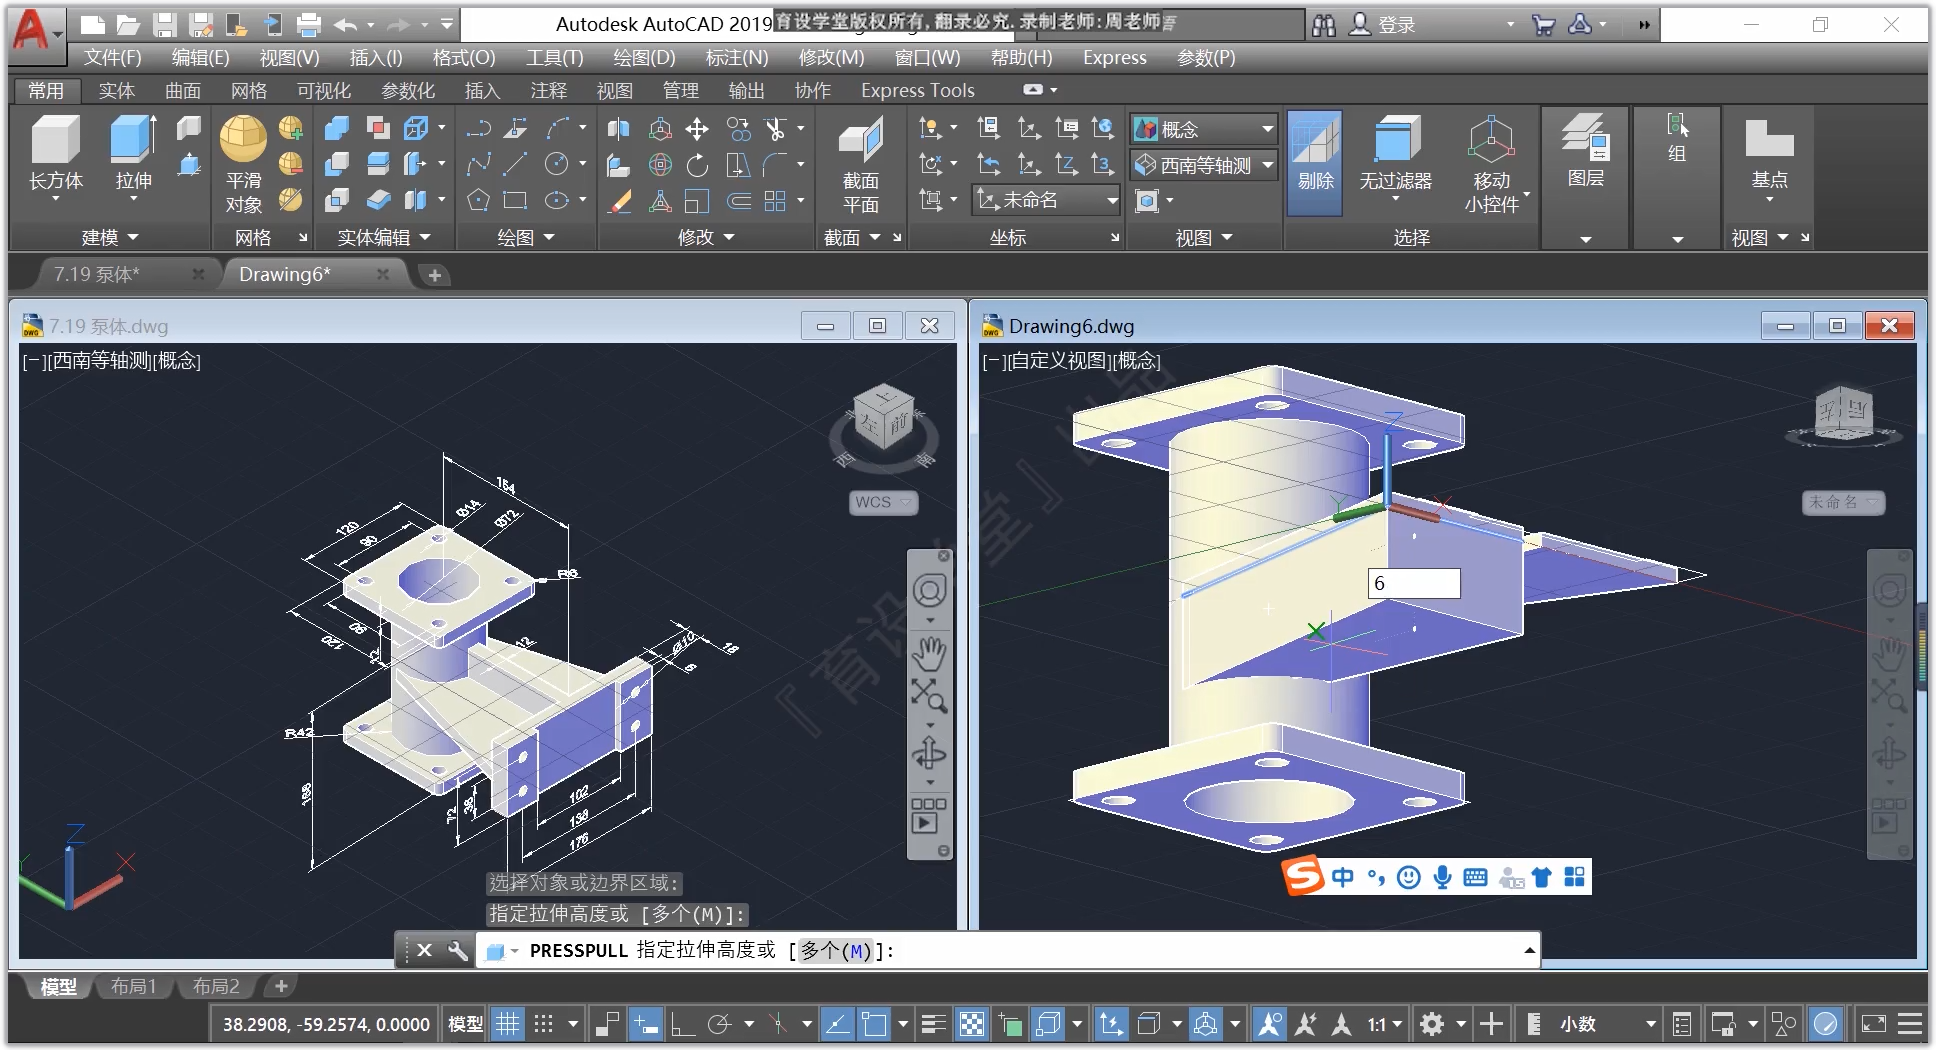Open the UCS 未命名 dropdown
This screenshot has height=1051, width=1936.
pyautogui.click(x=1046, y=200)
